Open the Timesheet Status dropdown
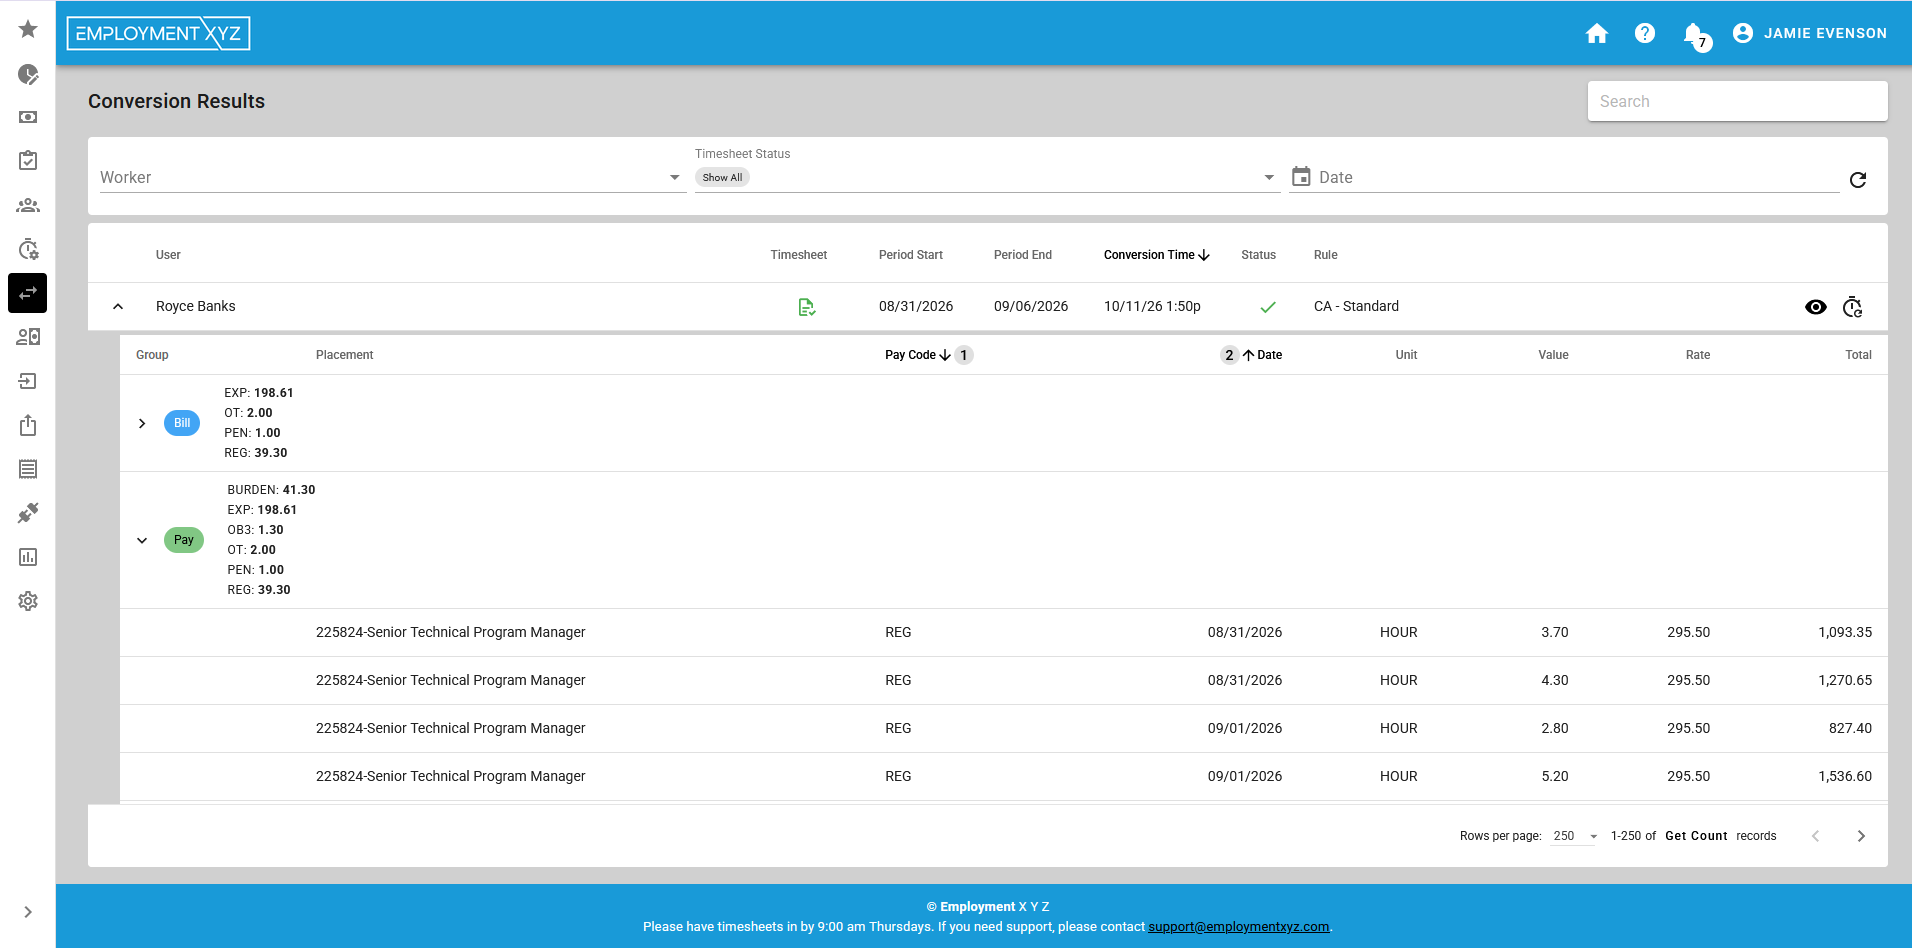The width and height of the screenshot is (1912, 948). pyautogui.click(x=987, y=178)
